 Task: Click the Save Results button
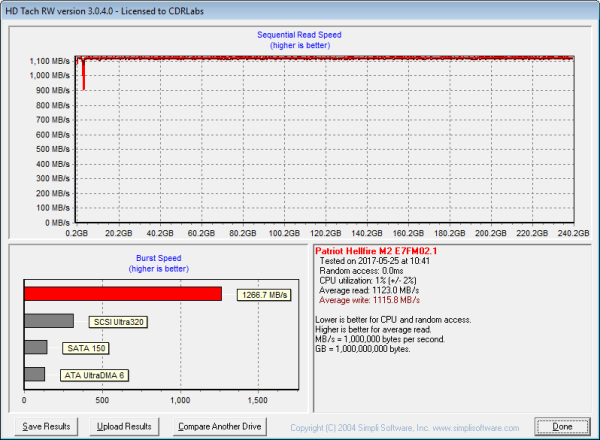[47, 426]
